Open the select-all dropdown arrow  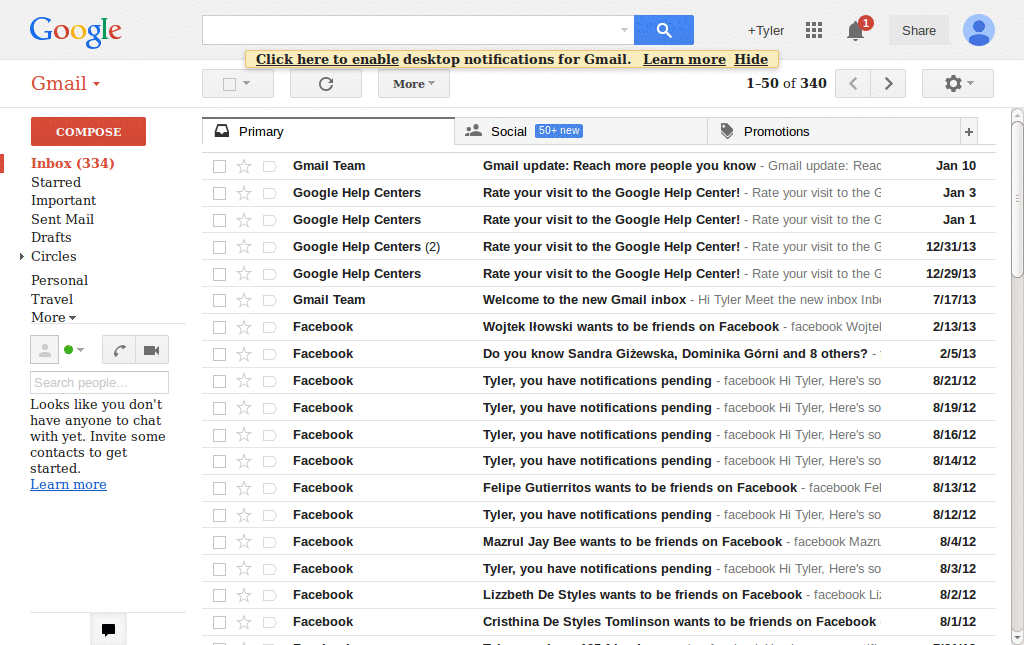point(247,84)
